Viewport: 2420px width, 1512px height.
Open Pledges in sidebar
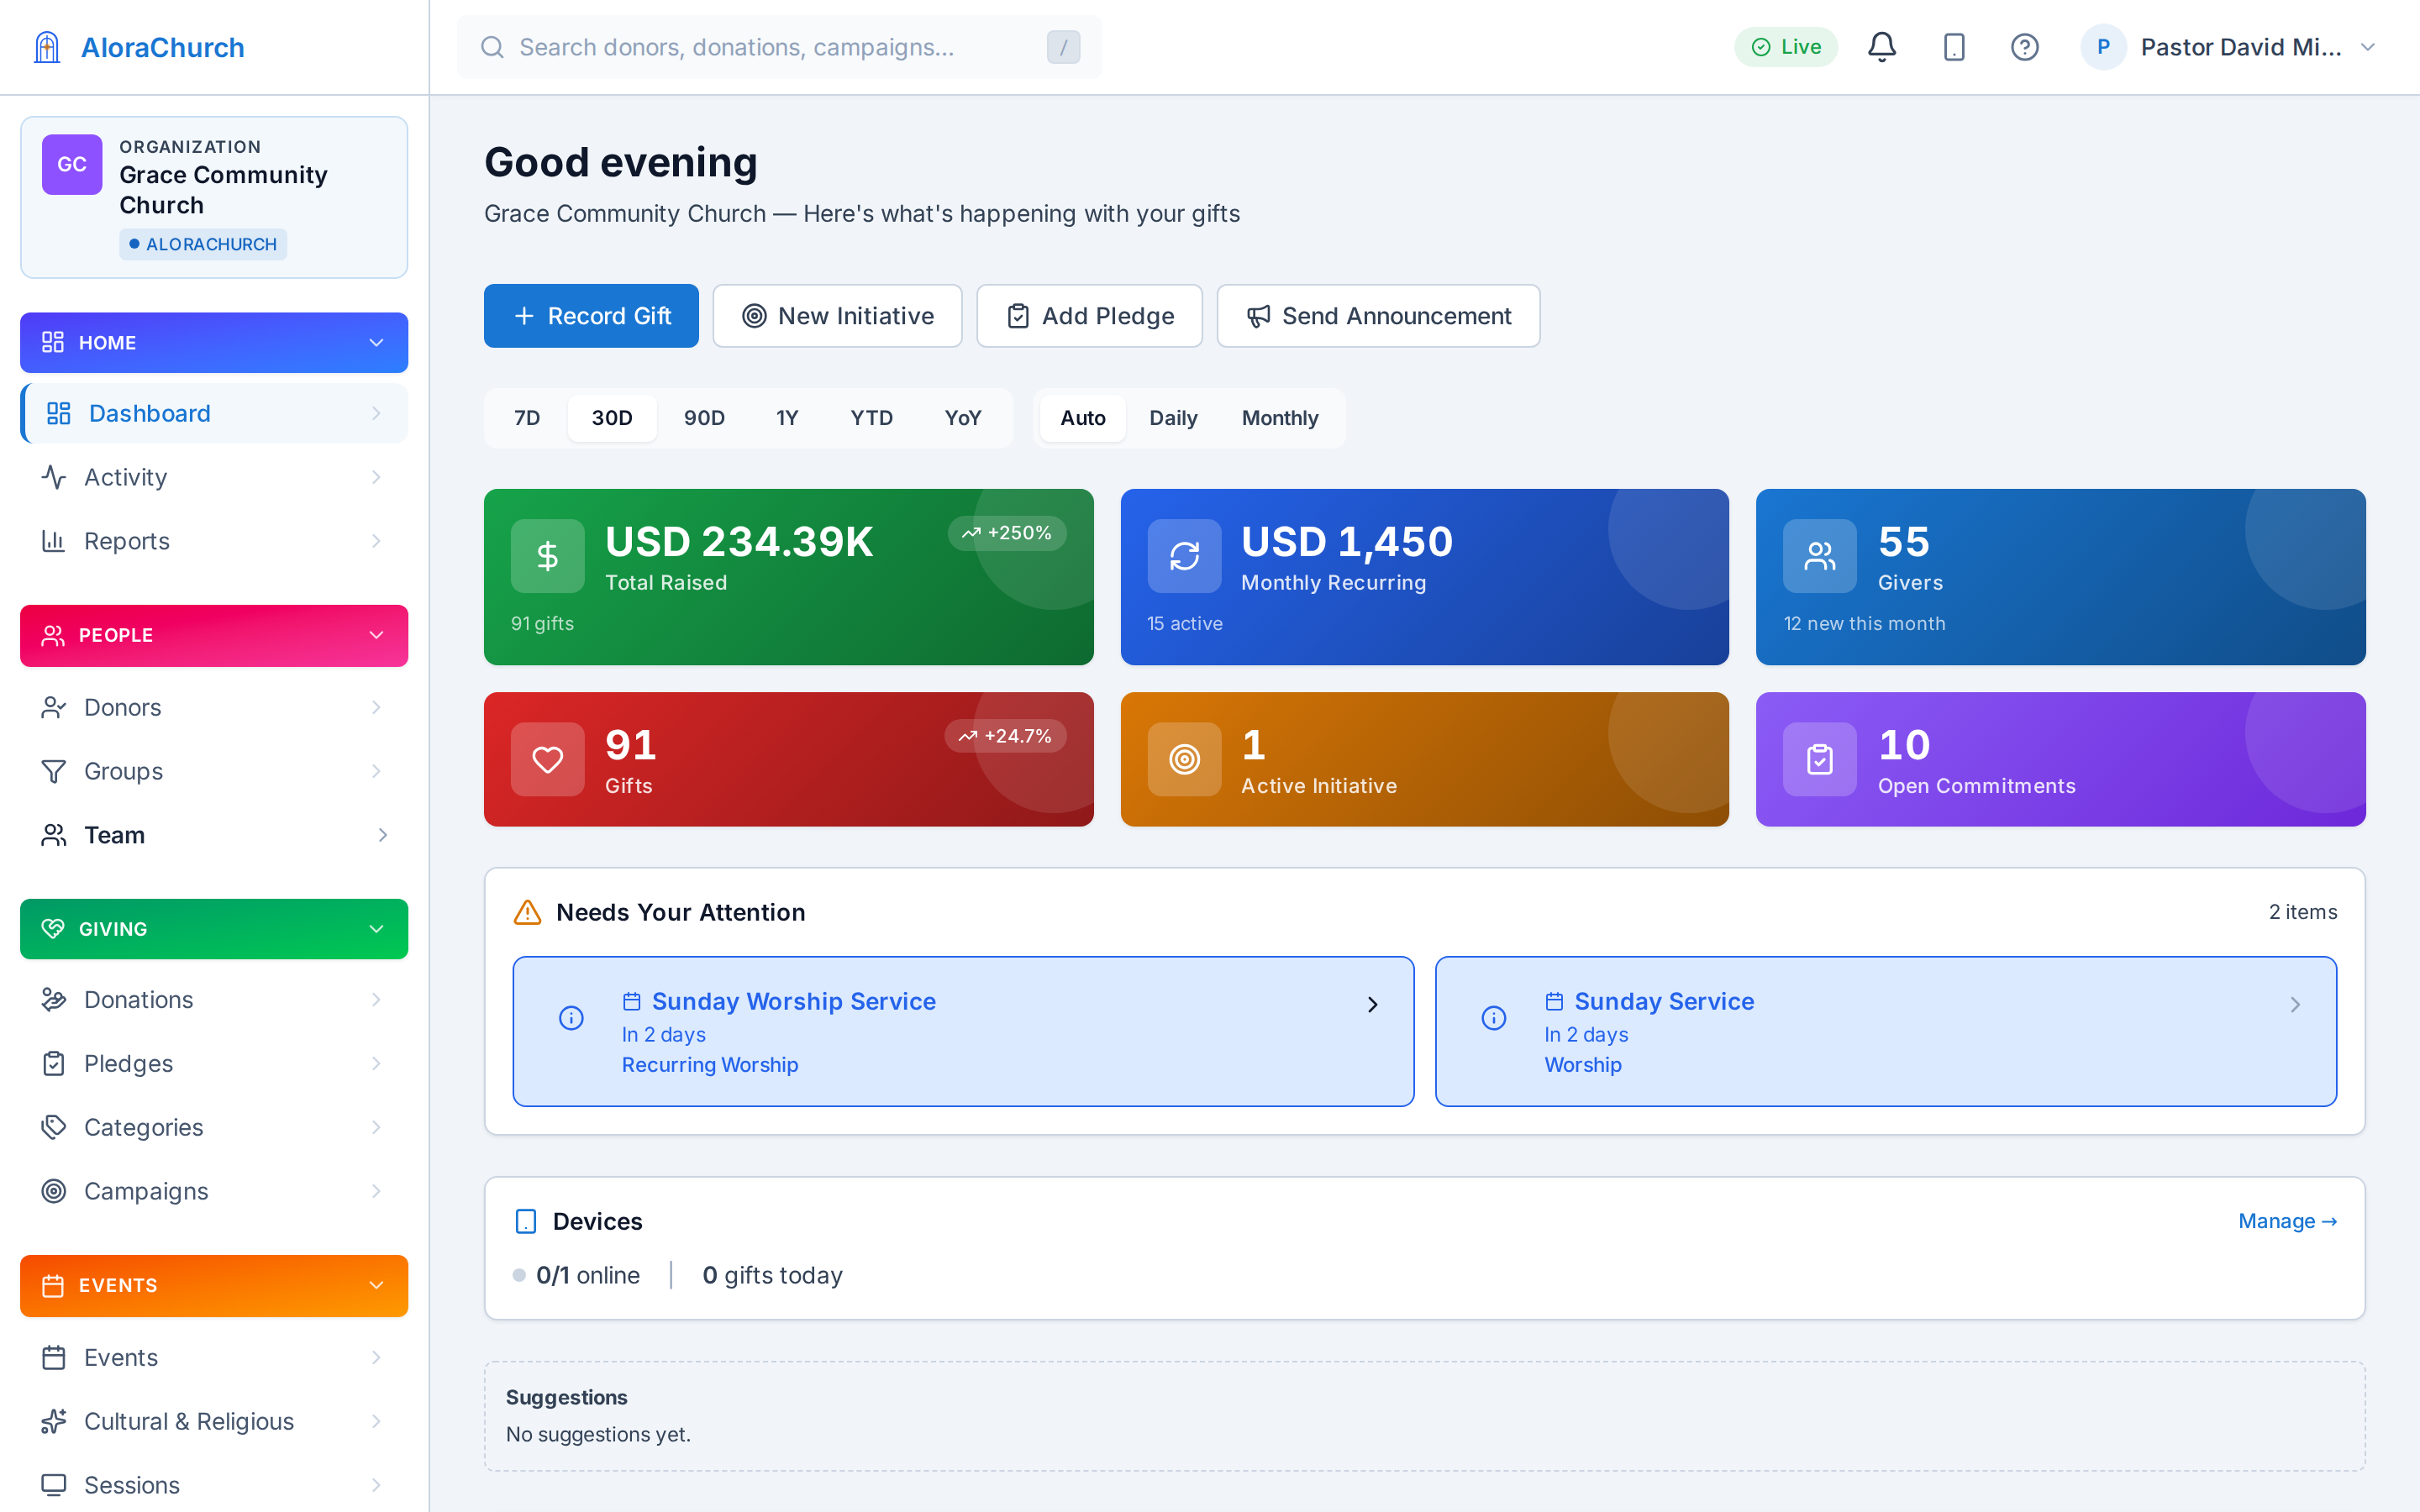pos(214,1063)
